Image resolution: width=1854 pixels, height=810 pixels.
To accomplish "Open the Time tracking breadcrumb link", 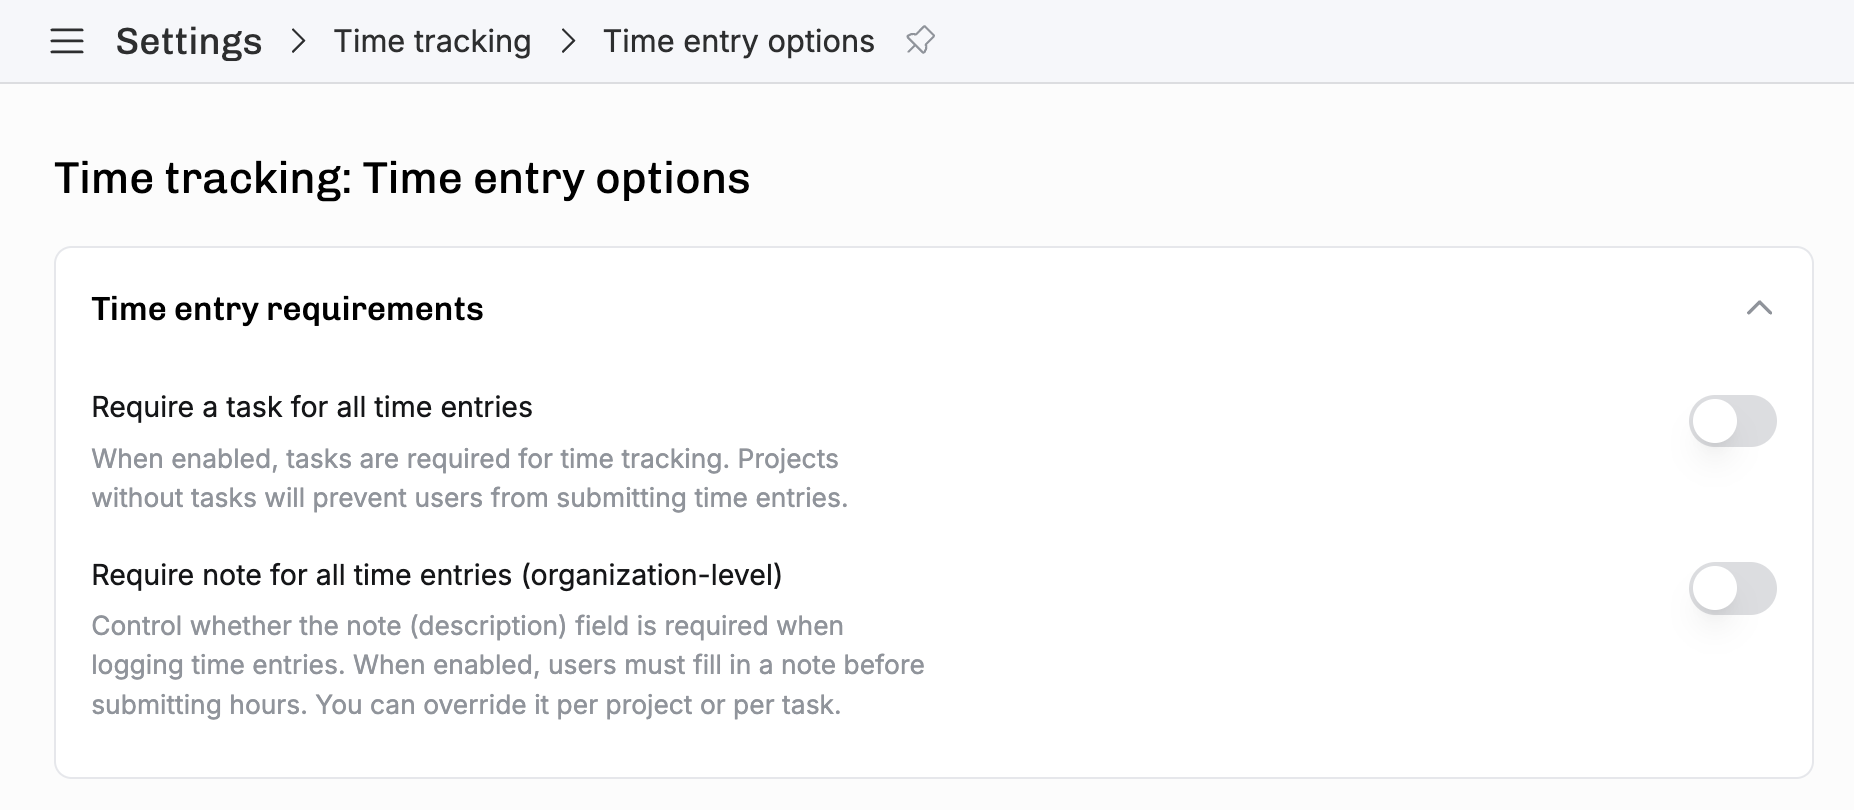I will pyautogui.click(x=432, y=41).
